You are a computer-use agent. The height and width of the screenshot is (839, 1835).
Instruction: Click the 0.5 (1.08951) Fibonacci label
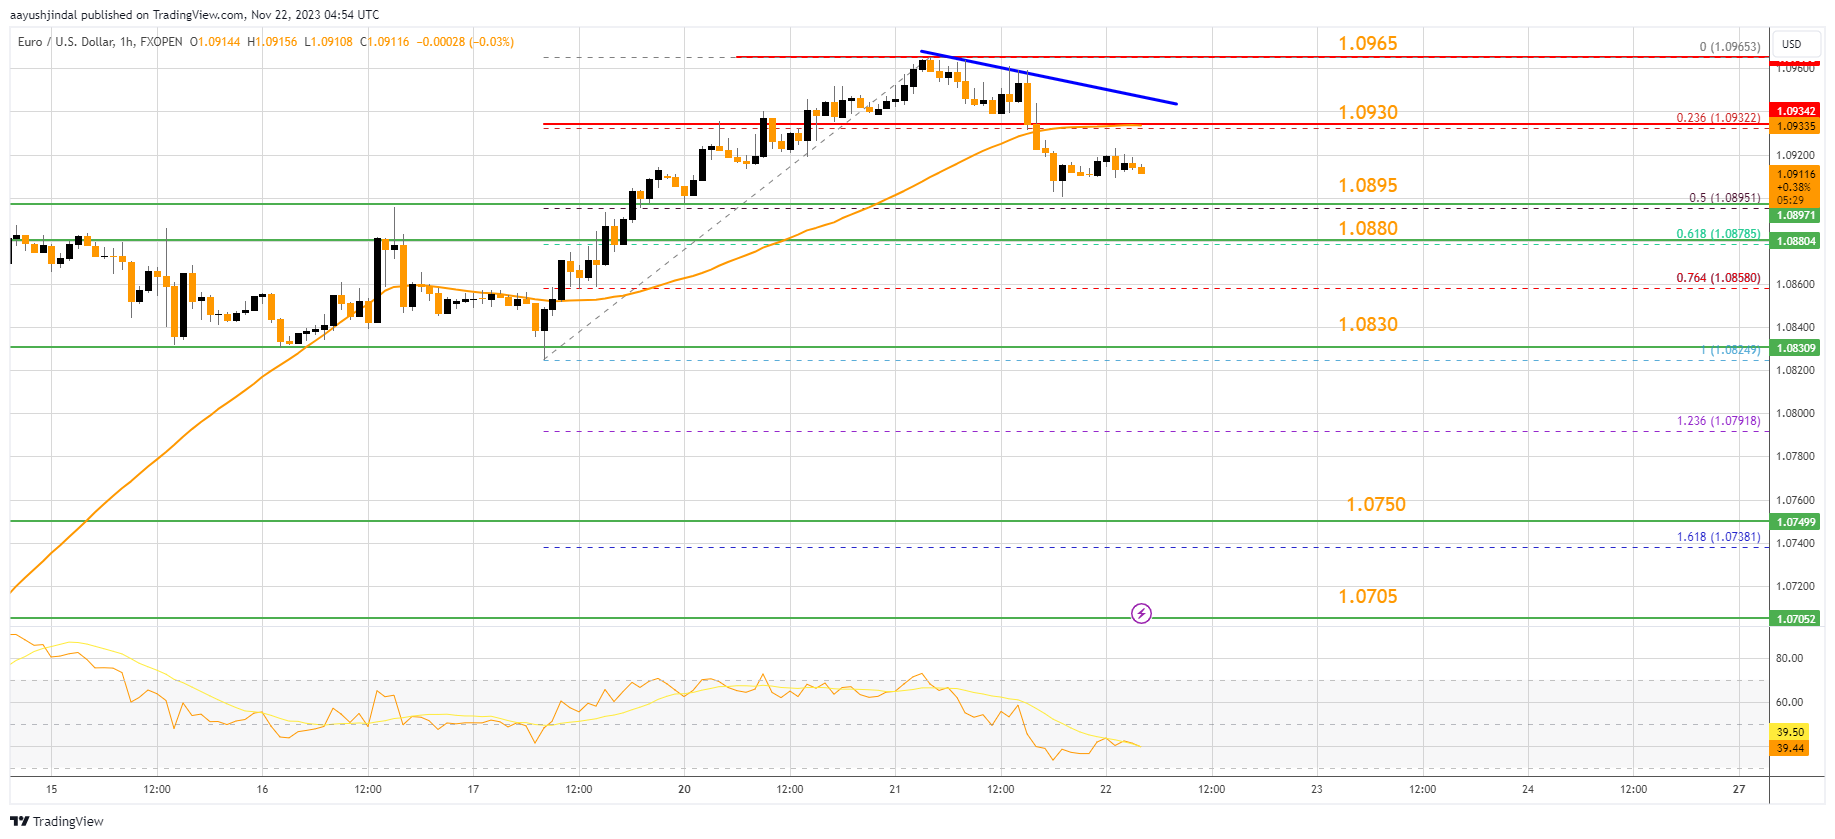[x=1724, y=198]
